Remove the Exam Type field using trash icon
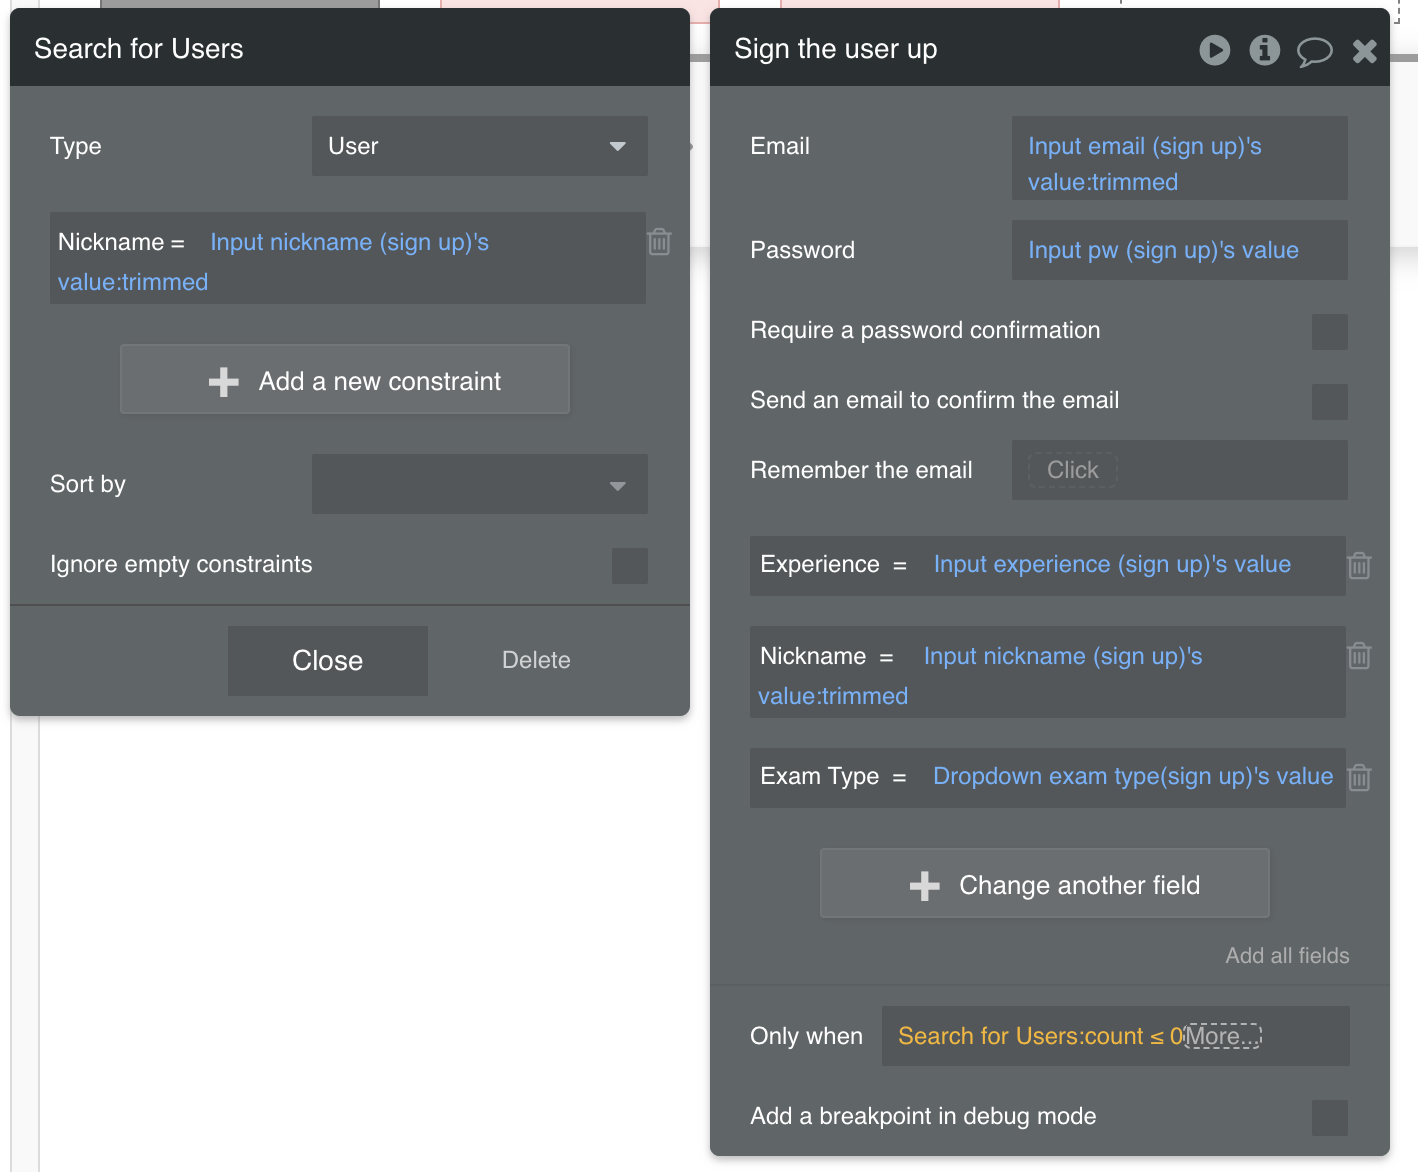Screen dimensions: 1418x1172 click(x=1359, y=778)
